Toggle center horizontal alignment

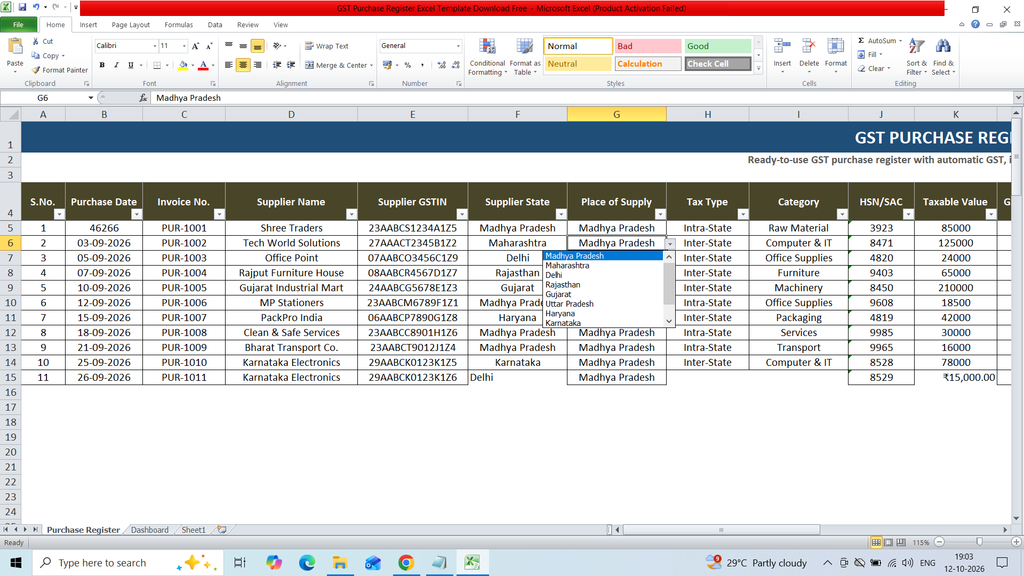click(243, 65)
